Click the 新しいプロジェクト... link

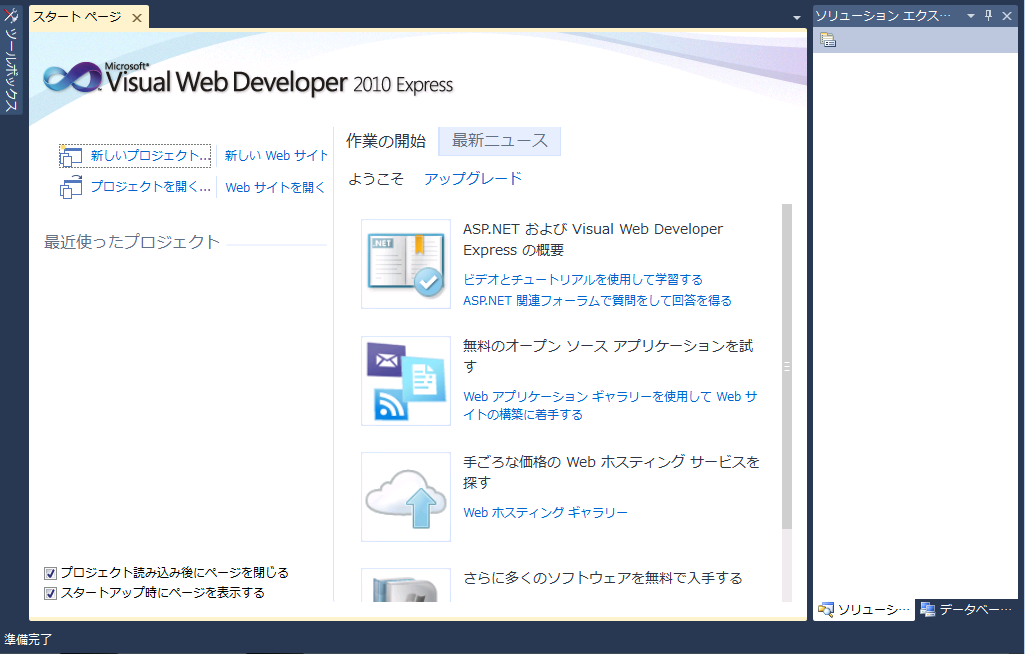(x=150, y=156)
